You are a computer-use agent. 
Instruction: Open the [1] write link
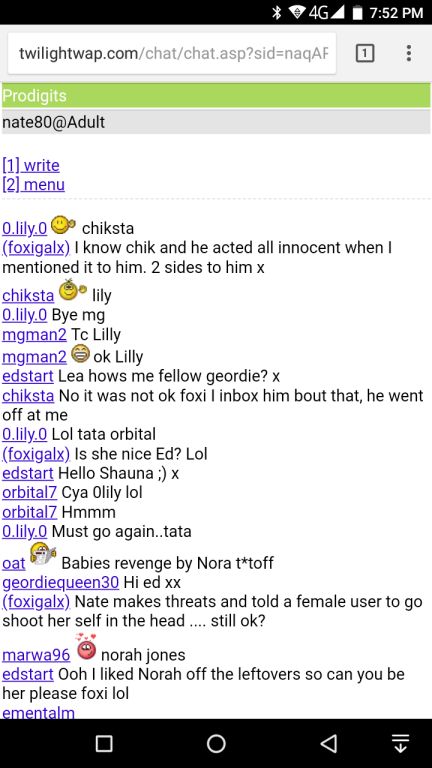[31, 166]
